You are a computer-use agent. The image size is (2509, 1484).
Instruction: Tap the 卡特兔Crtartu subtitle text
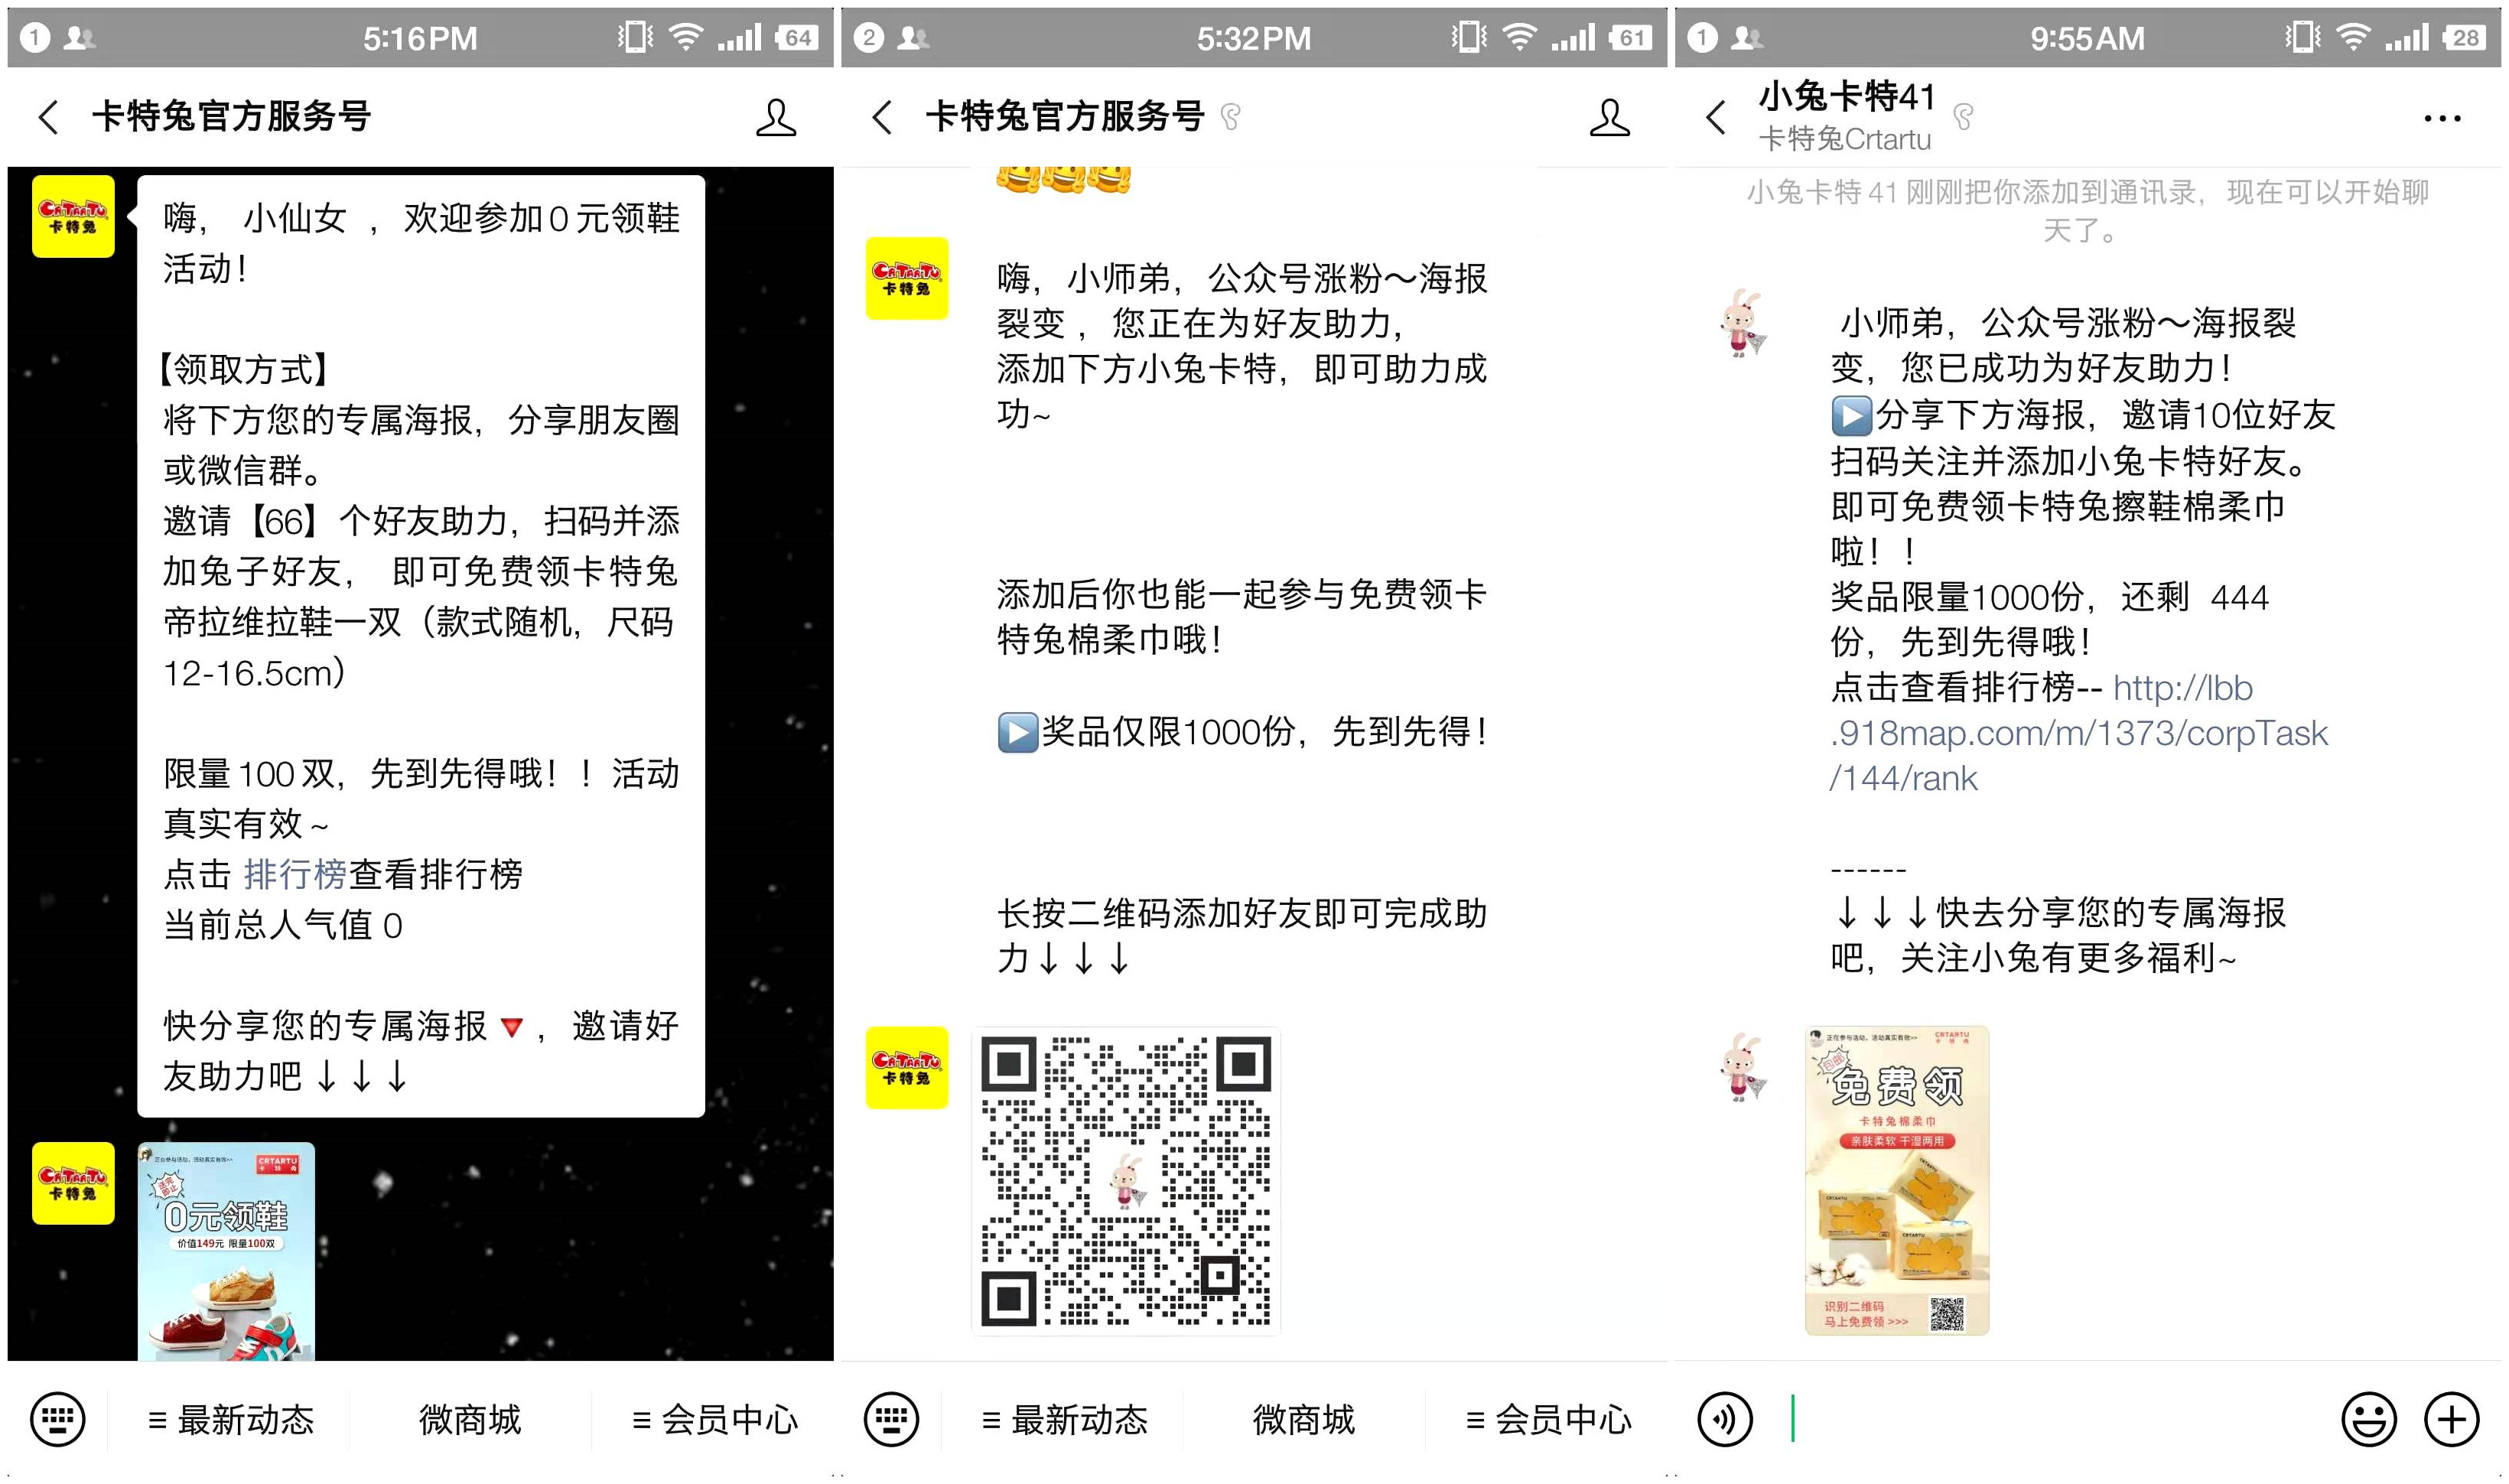pos(1845,139)
